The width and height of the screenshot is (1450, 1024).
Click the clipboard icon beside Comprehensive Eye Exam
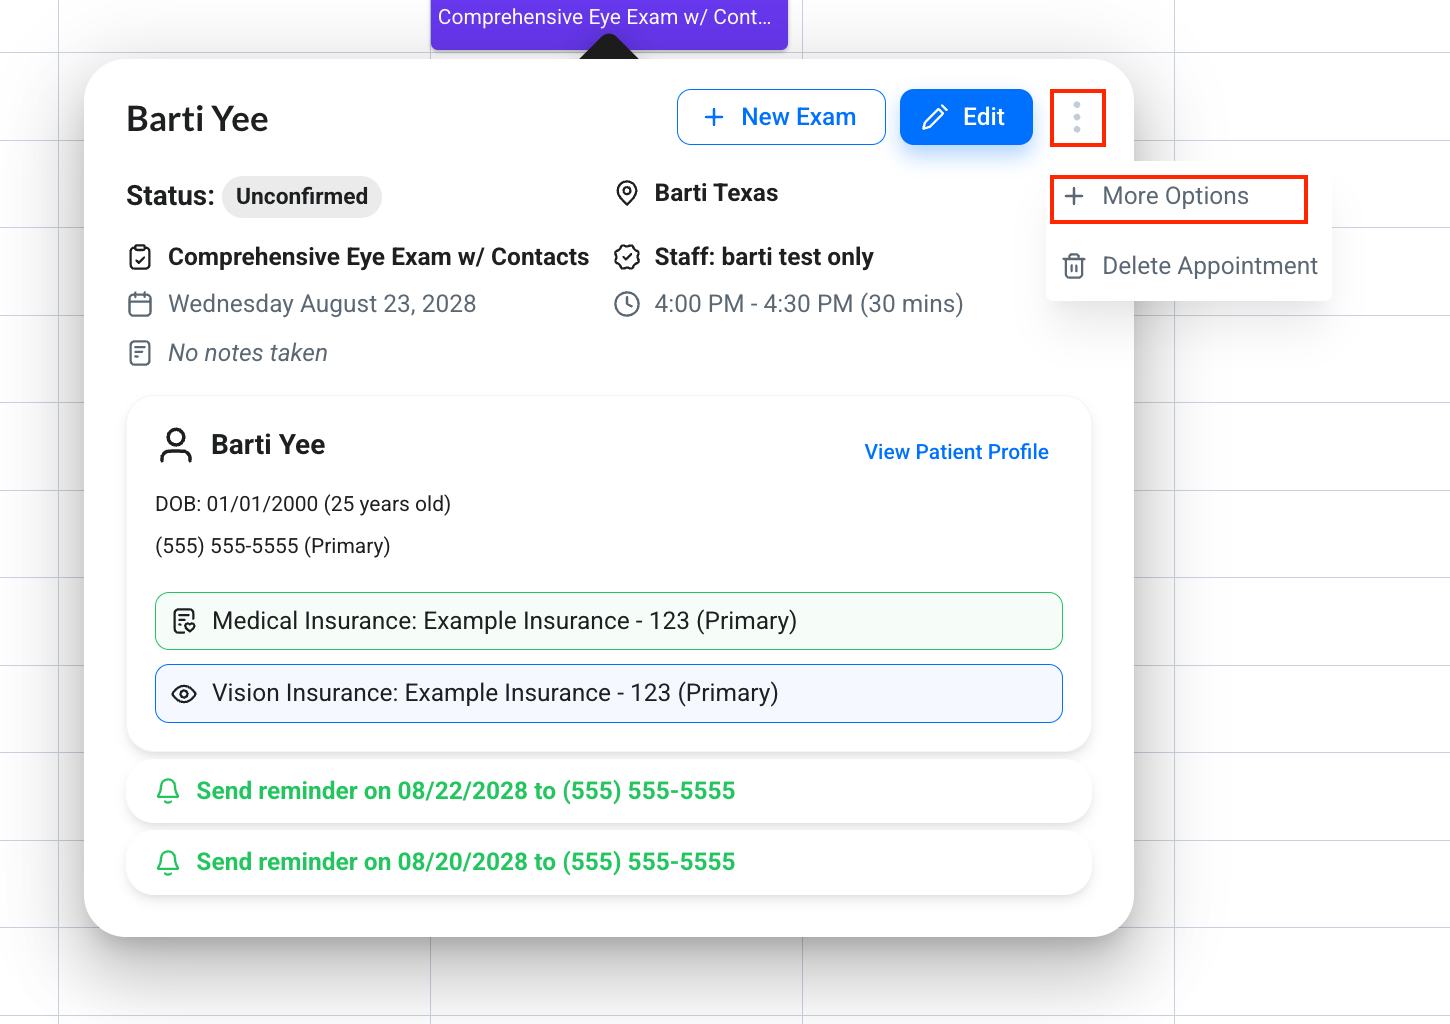coord(140,257)
